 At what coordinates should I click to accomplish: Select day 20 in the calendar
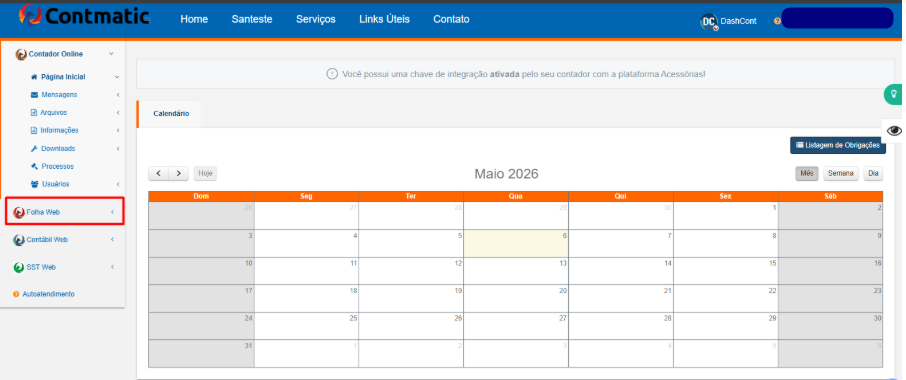click(516, 299)
